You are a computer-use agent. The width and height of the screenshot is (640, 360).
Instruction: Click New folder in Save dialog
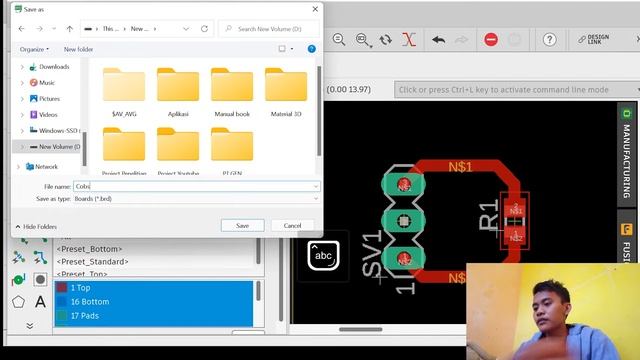tap(78, 49)
